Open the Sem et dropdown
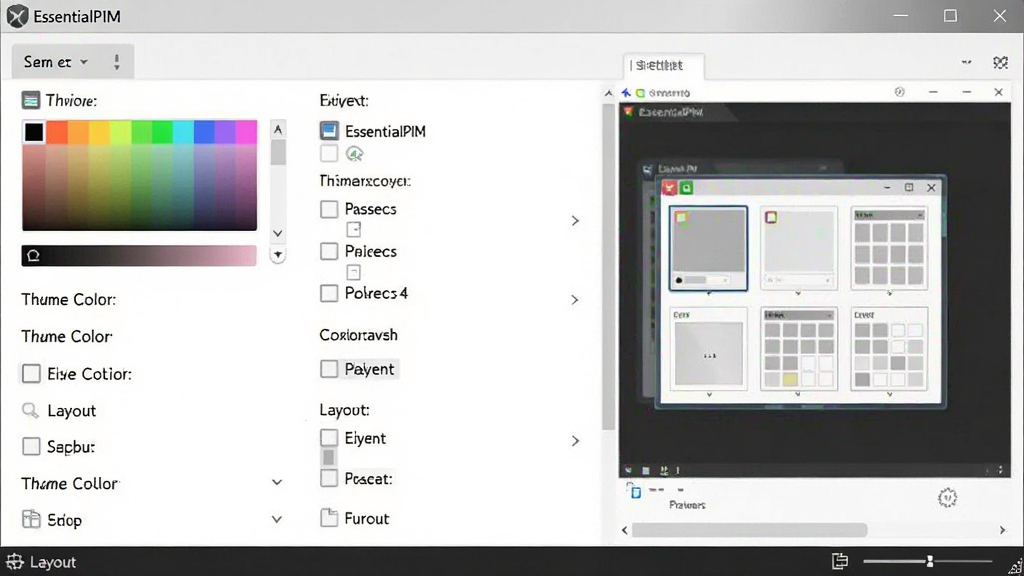The width and height of the screenshot is (1024, 576). click(x=56, y=62)
